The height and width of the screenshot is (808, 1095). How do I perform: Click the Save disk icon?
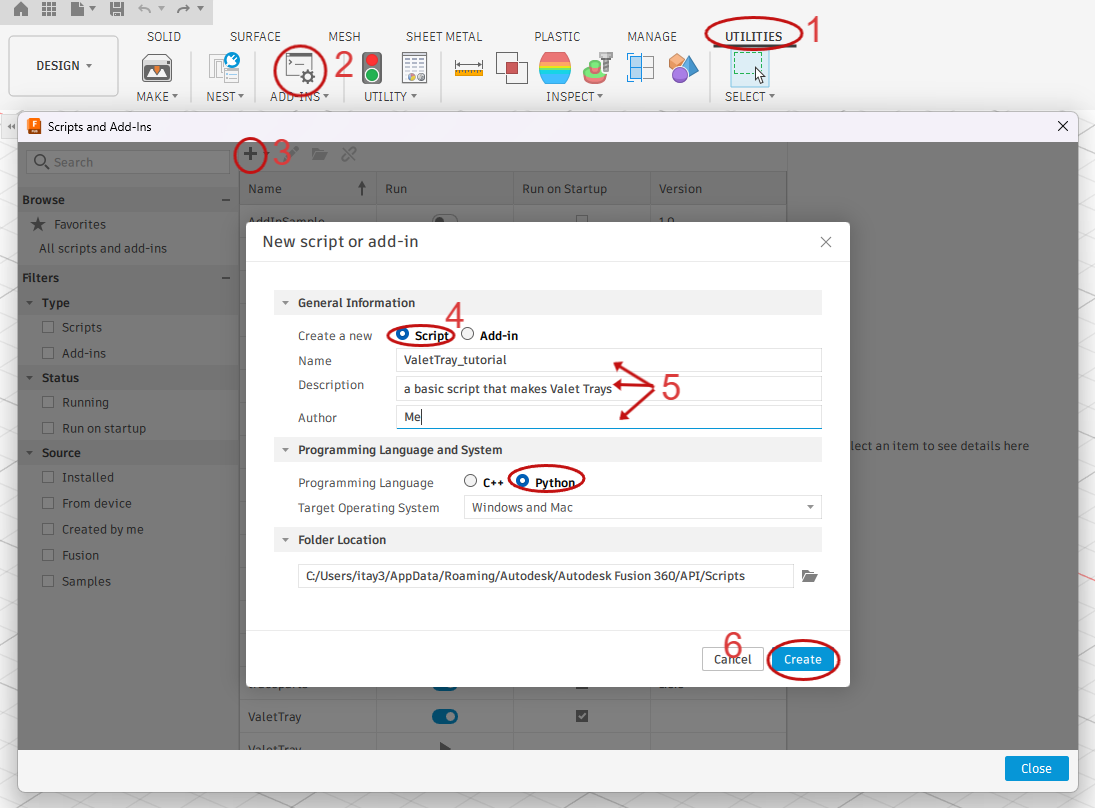tap(117, 9)
